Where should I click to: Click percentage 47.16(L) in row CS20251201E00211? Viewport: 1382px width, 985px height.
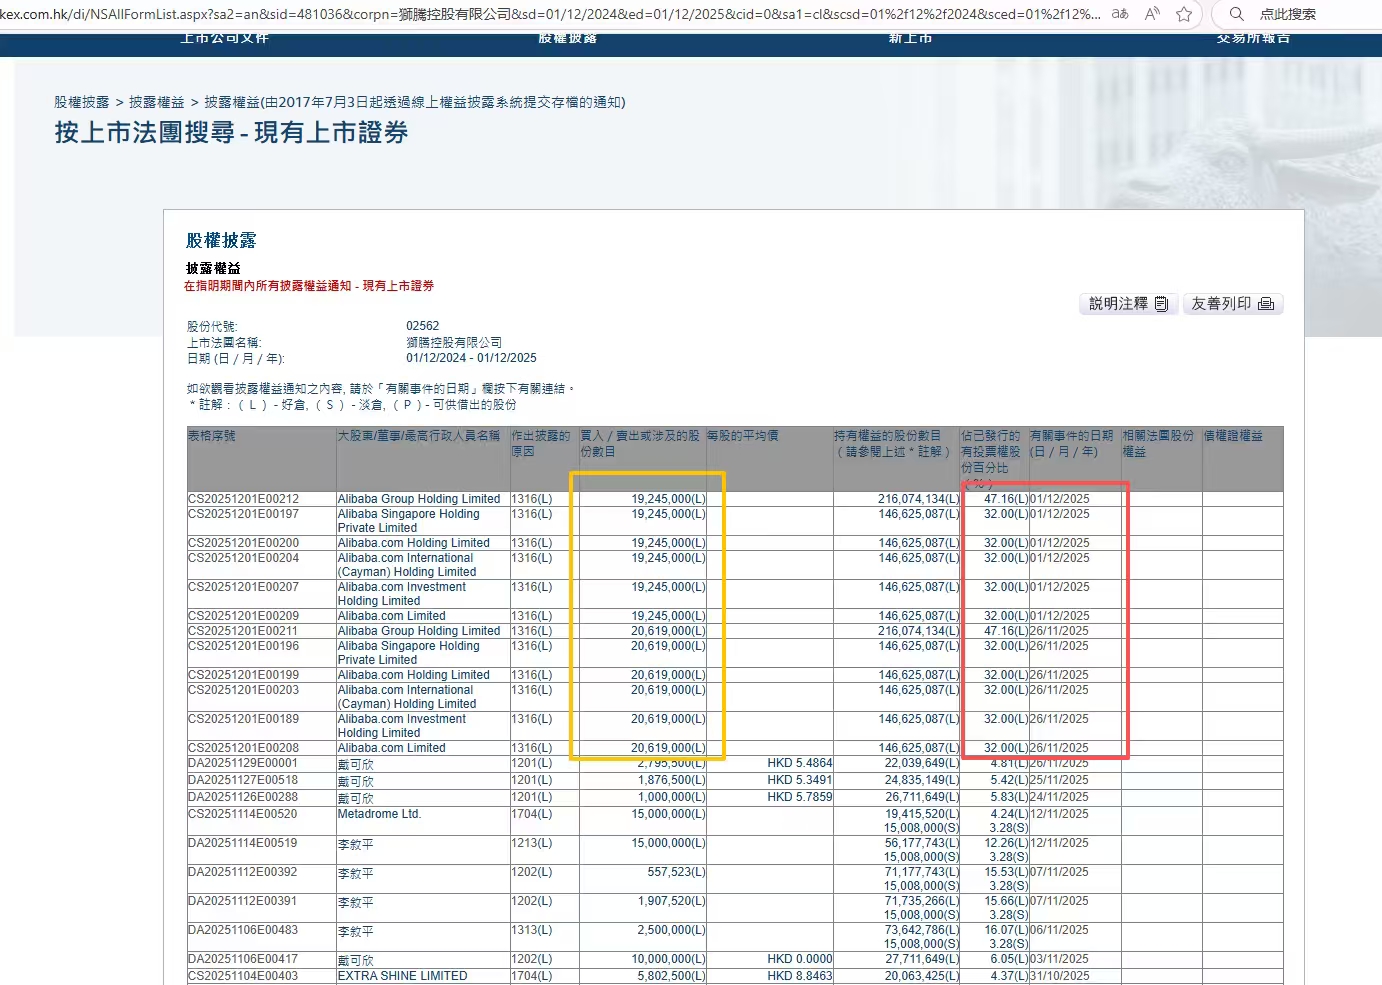point(1006,631)
